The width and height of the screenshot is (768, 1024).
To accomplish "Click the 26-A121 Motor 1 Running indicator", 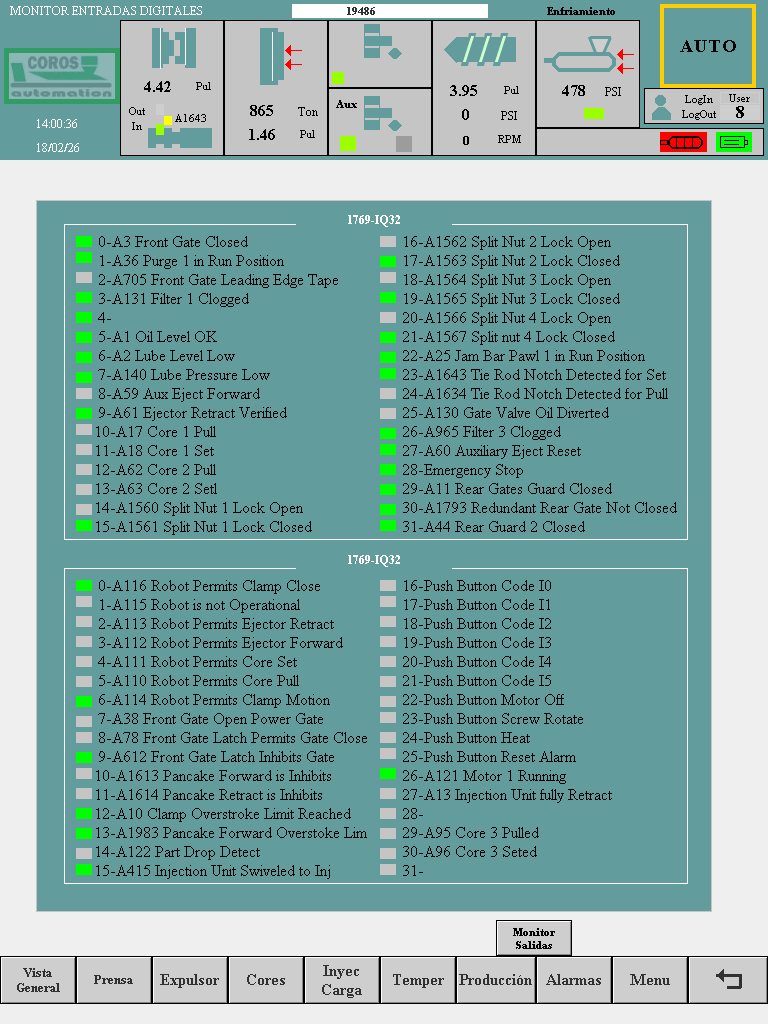I will 388,775.
